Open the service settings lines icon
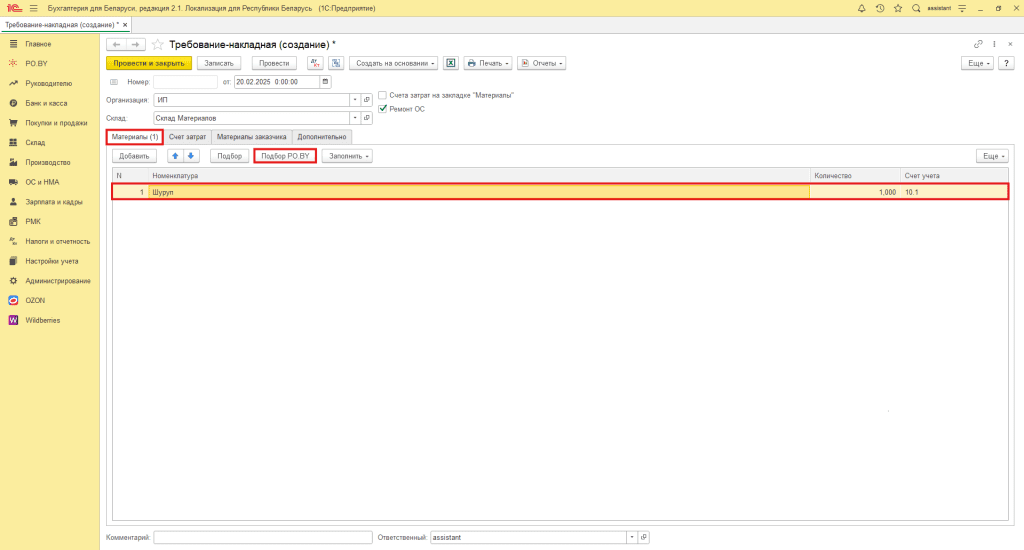The width and height of the screenshot is (1024, 550). click(x=962, y=8)
